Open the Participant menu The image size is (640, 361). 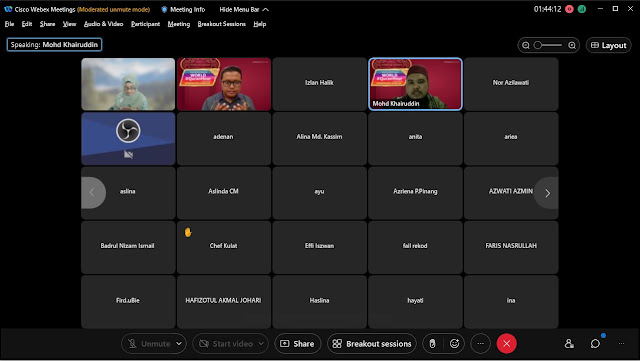(x=145, y=24)
